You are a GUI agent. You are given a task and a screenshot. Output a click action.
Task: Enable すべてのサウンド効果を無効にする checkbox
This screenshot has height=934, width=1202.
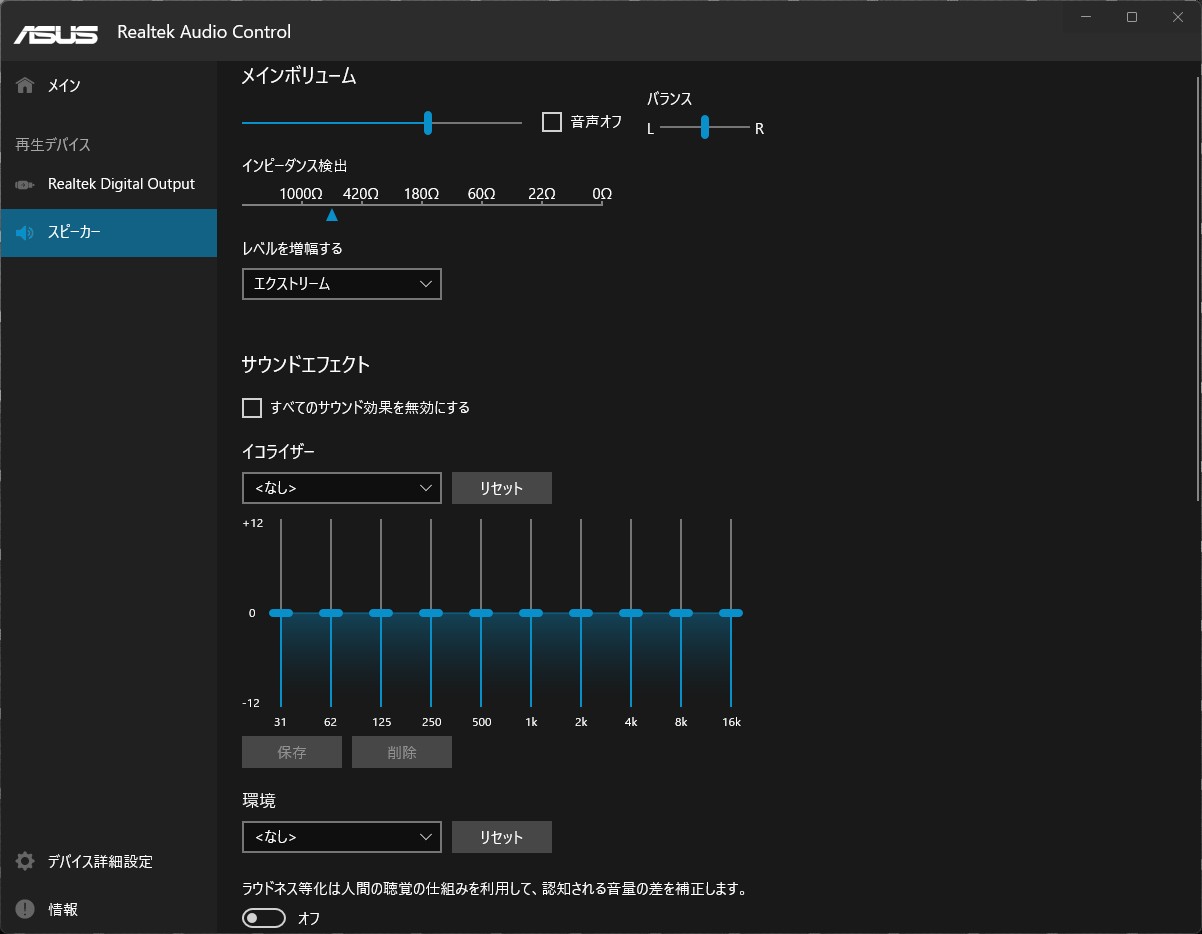pyautogui.click(x=252, y=408)
